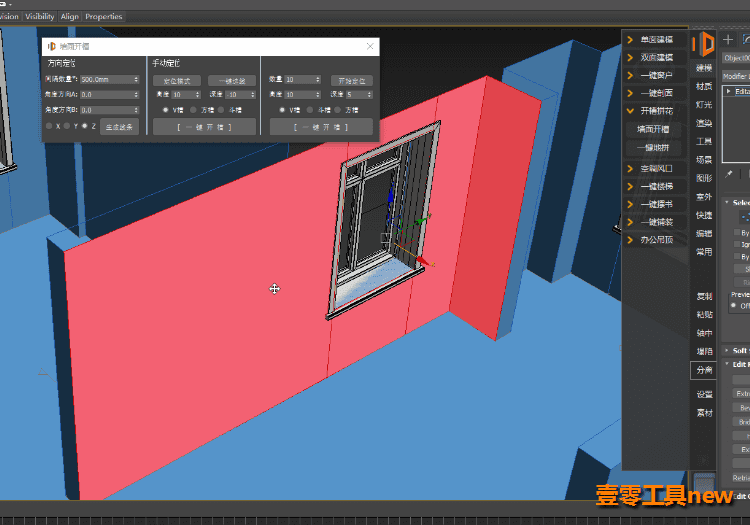This screenshot has height=525, width=750.
Task: Select the X axis radio button
Action: (x=49, y=126)
